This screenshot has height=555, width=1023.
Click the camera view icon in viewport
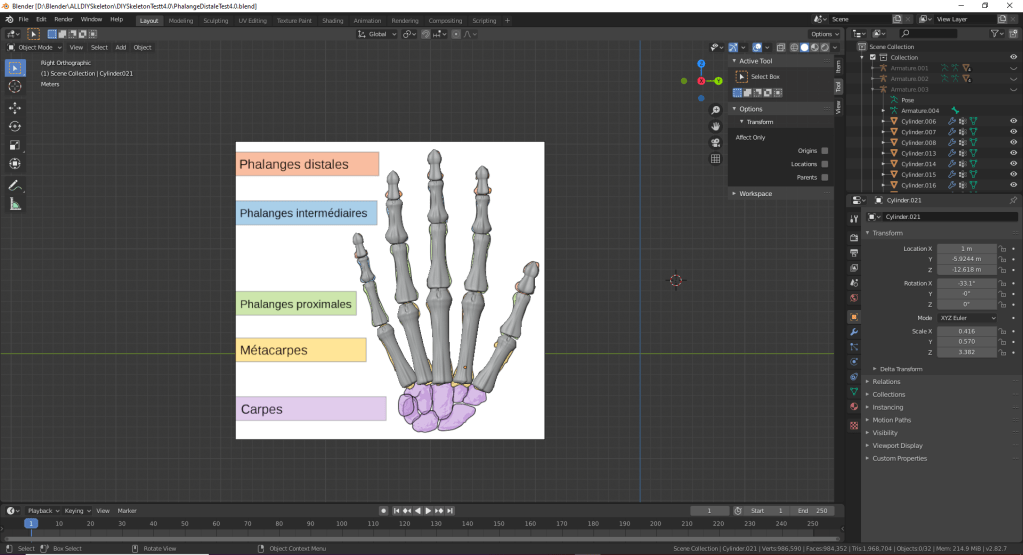pos(716,142)
